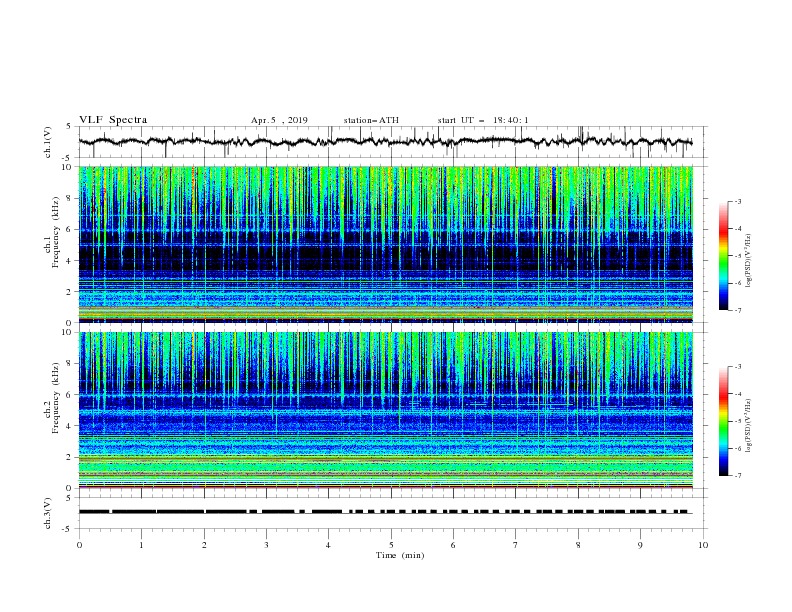
Task: Click the time axis tick label "1"
Action: [141, 545]
